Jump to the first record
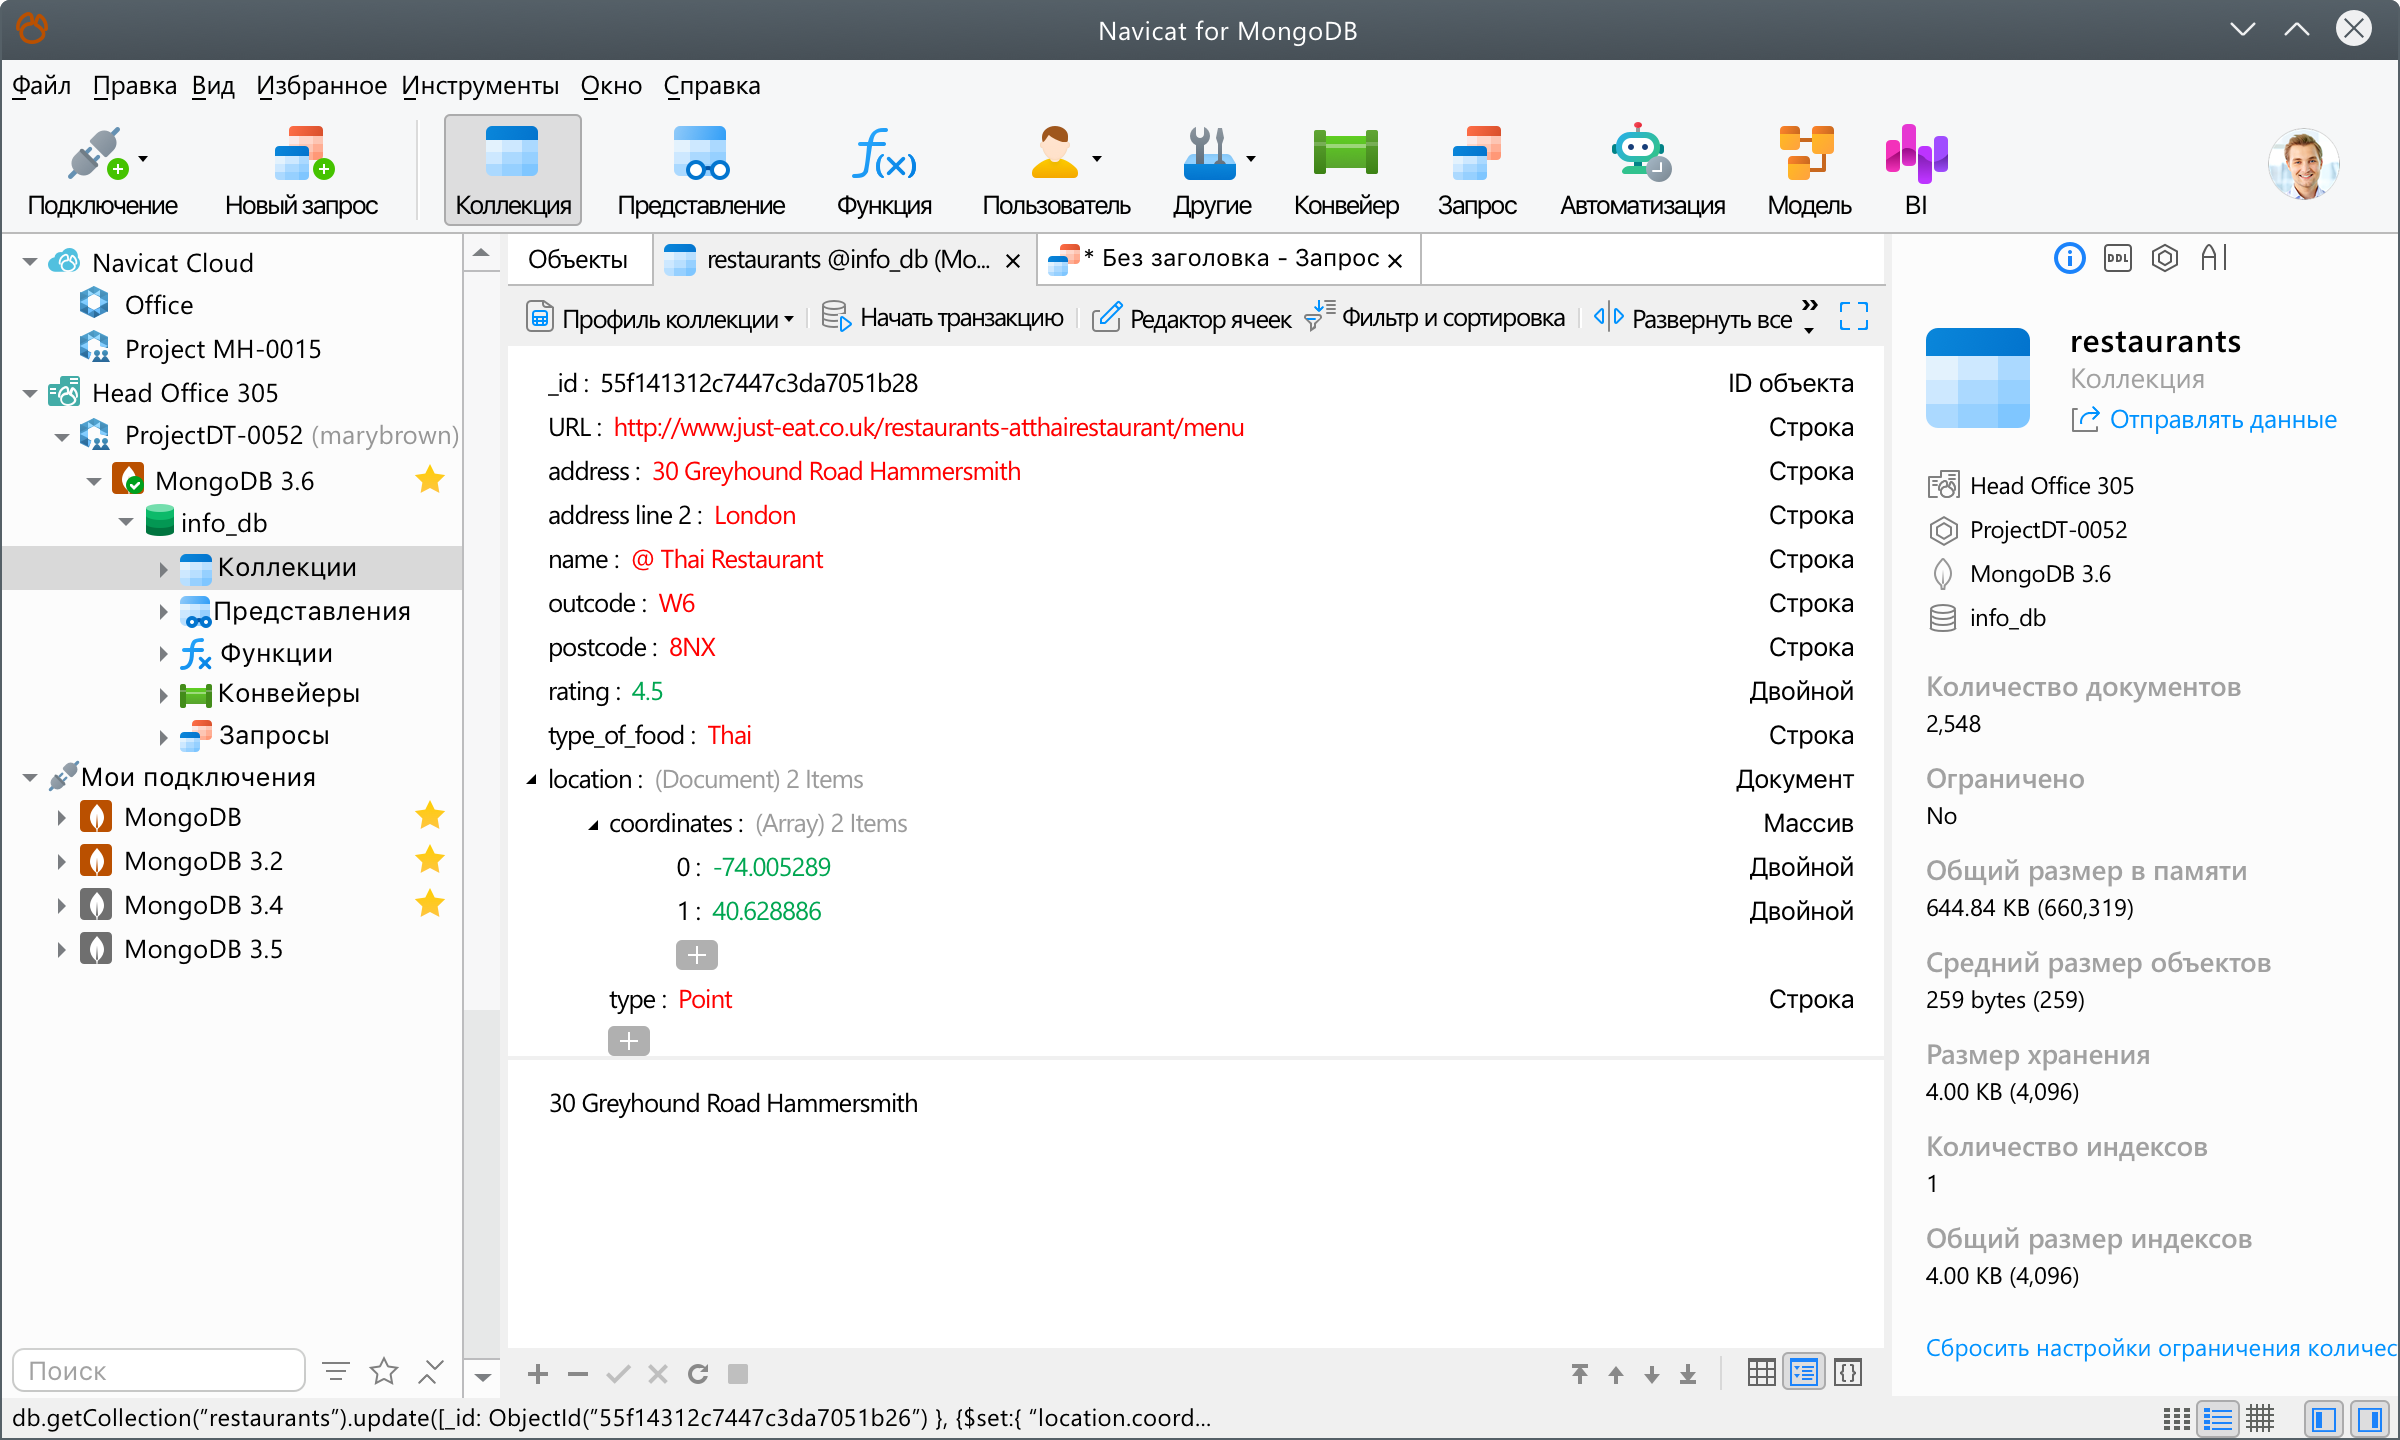Image resolution: width=2400 pixels, height=1440 pixels. pyautogui.click(x=1580, y=1374)
